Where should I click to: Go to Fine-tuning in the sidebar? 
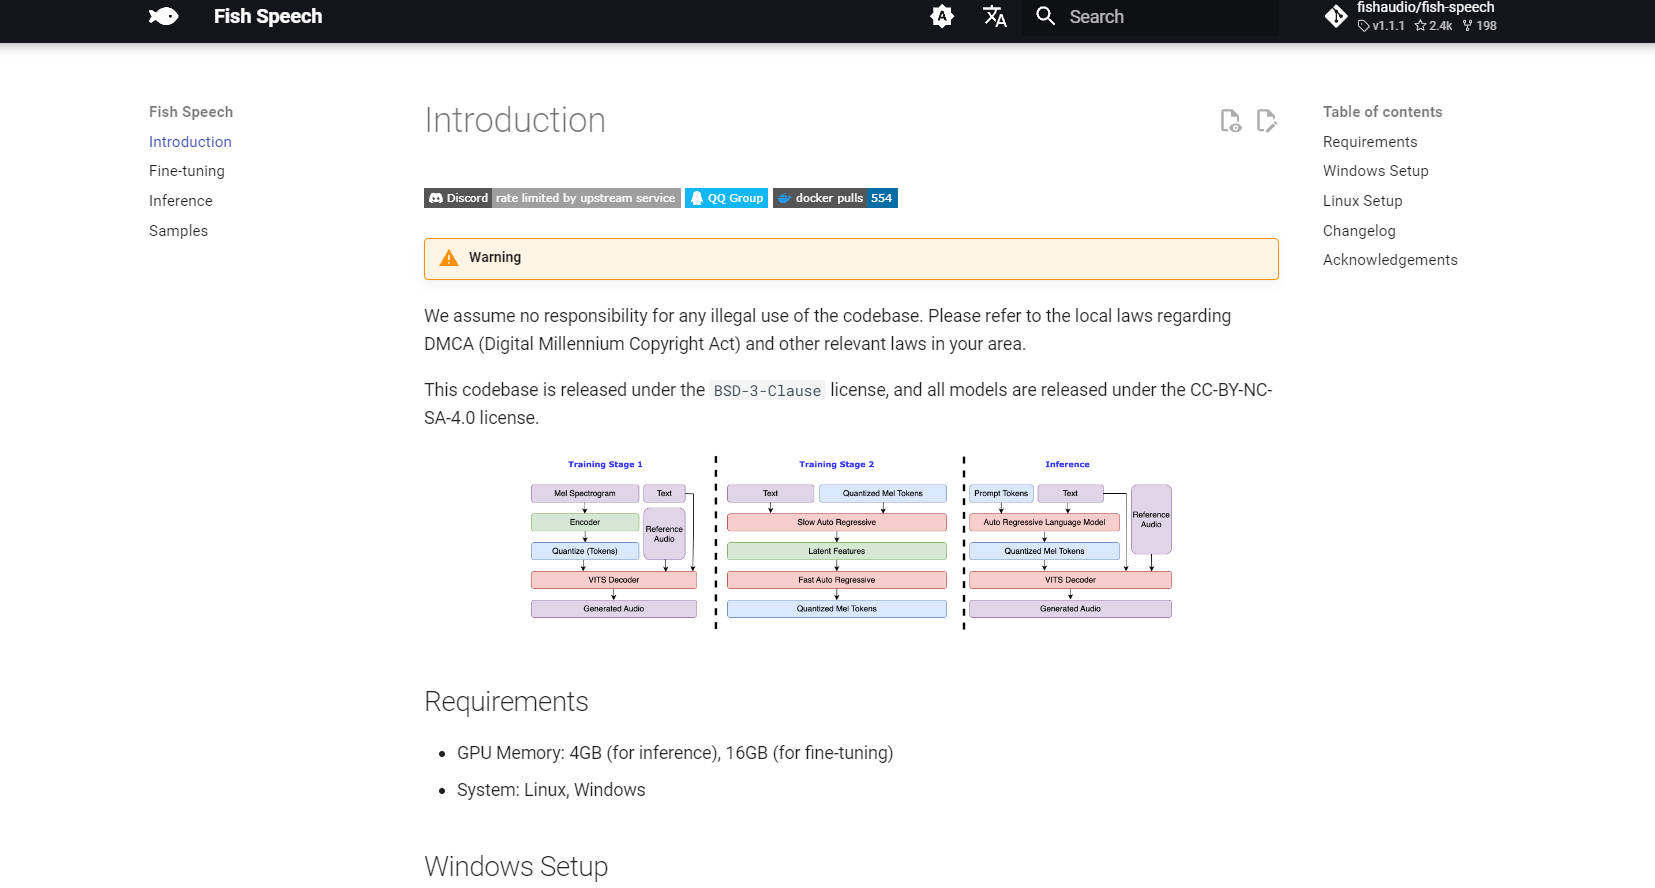point(187,171)
